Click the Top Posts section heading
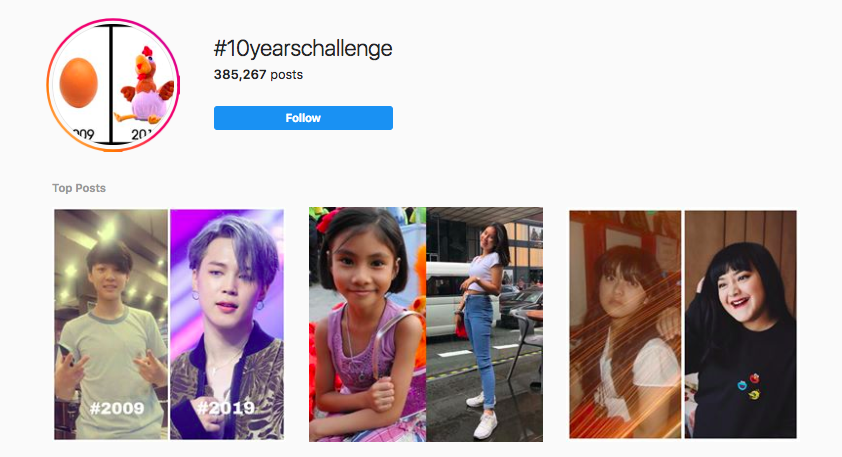The height and width of the screenshot is (457, 842). pos(79,188)
